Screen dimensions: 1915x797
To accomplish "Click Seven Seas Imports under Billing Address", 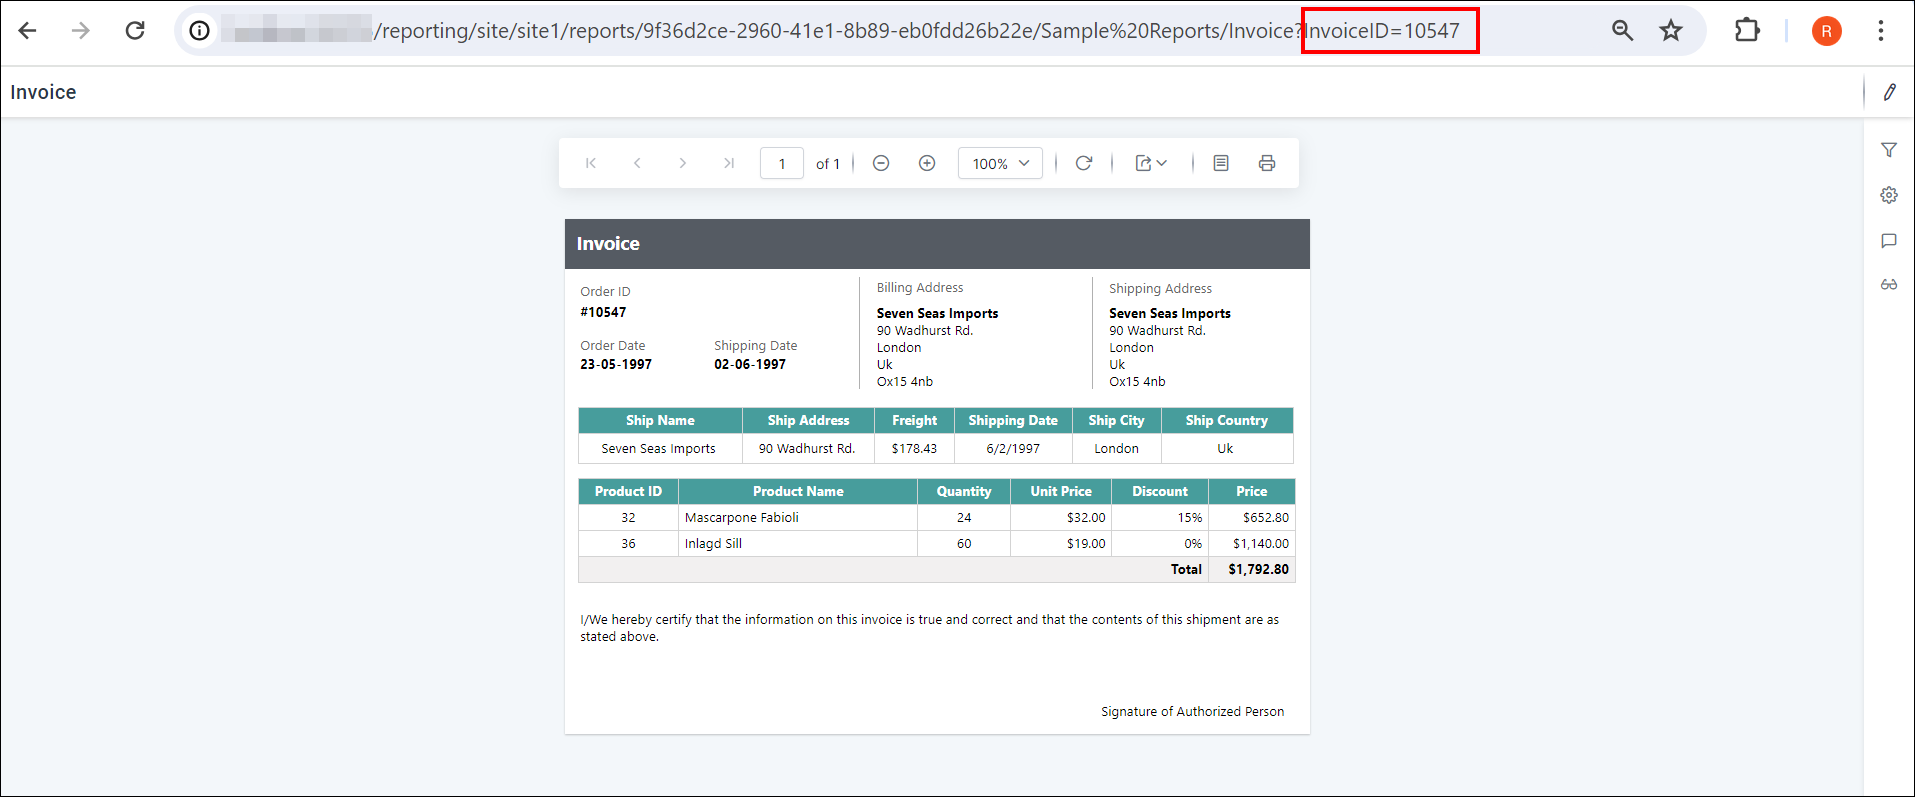I will (x=937, y=313).
